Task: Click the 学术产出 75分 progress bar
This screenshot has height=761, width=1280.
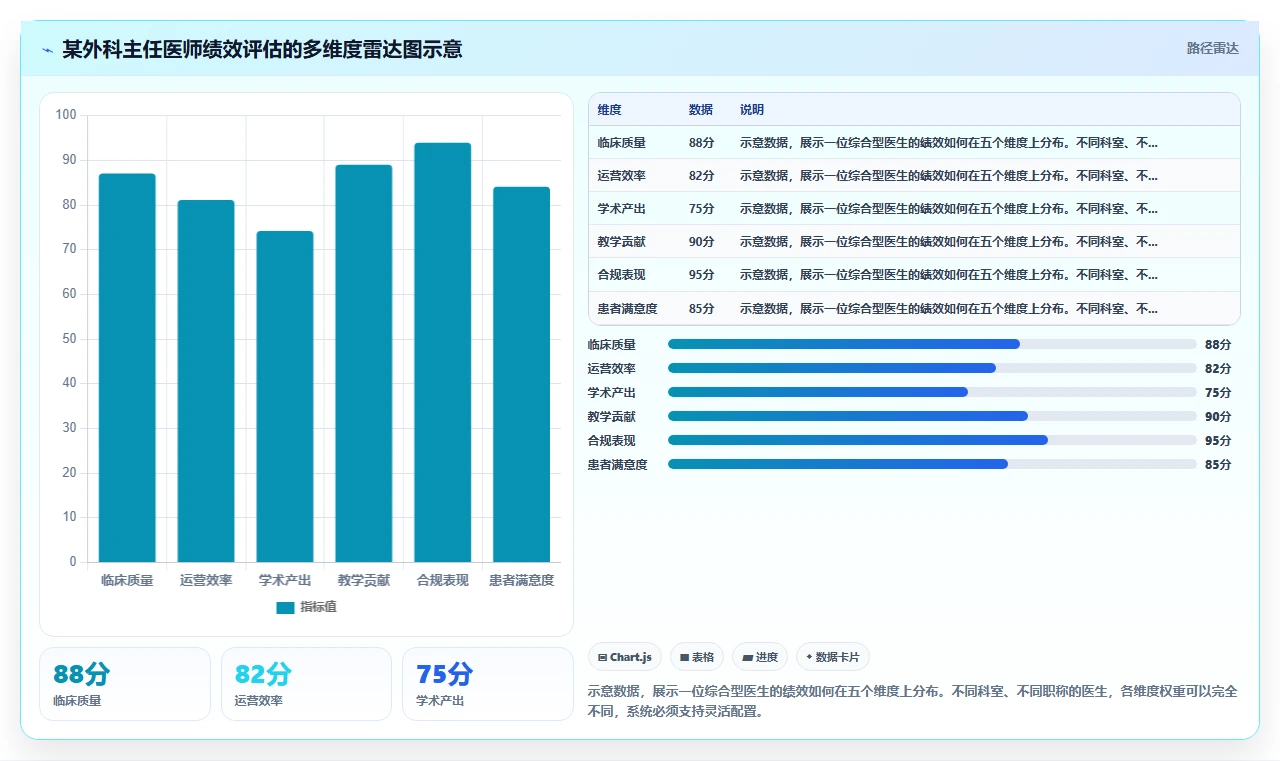Action: (x=932, y=392)
